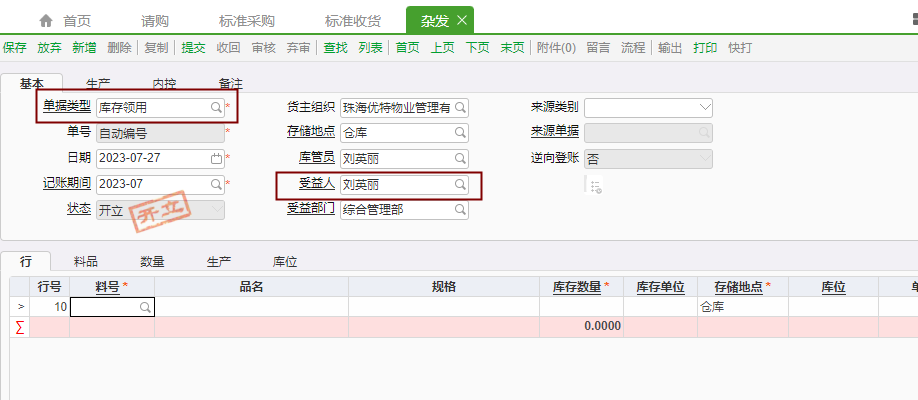Click search icon in 存储地点 field

click(460, 132)
